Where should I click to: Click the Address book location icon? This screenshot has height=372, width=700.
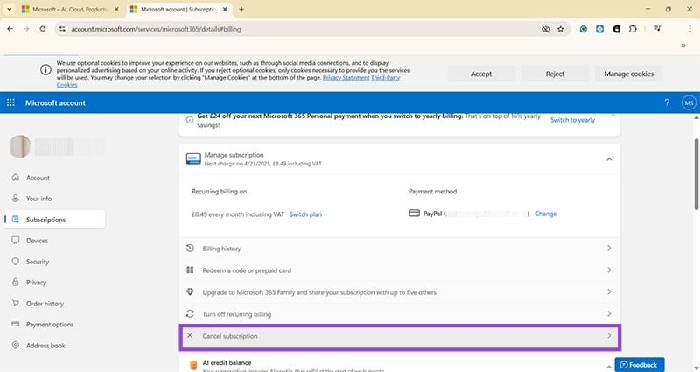(15, 345)
